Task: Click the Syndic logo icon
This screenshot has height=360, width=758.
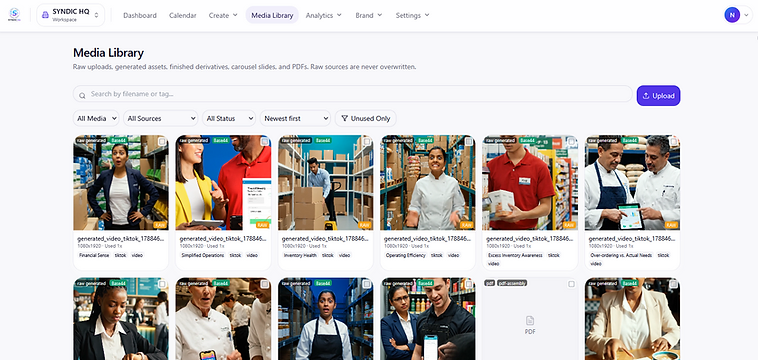Action: (x=15, y=14)
